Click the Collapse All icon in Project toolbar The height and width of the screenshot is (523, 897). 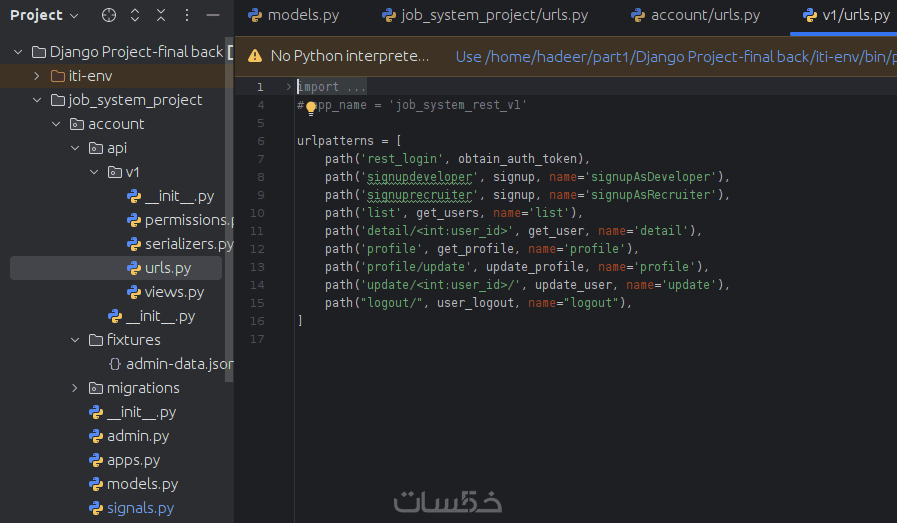coord(161,15)
